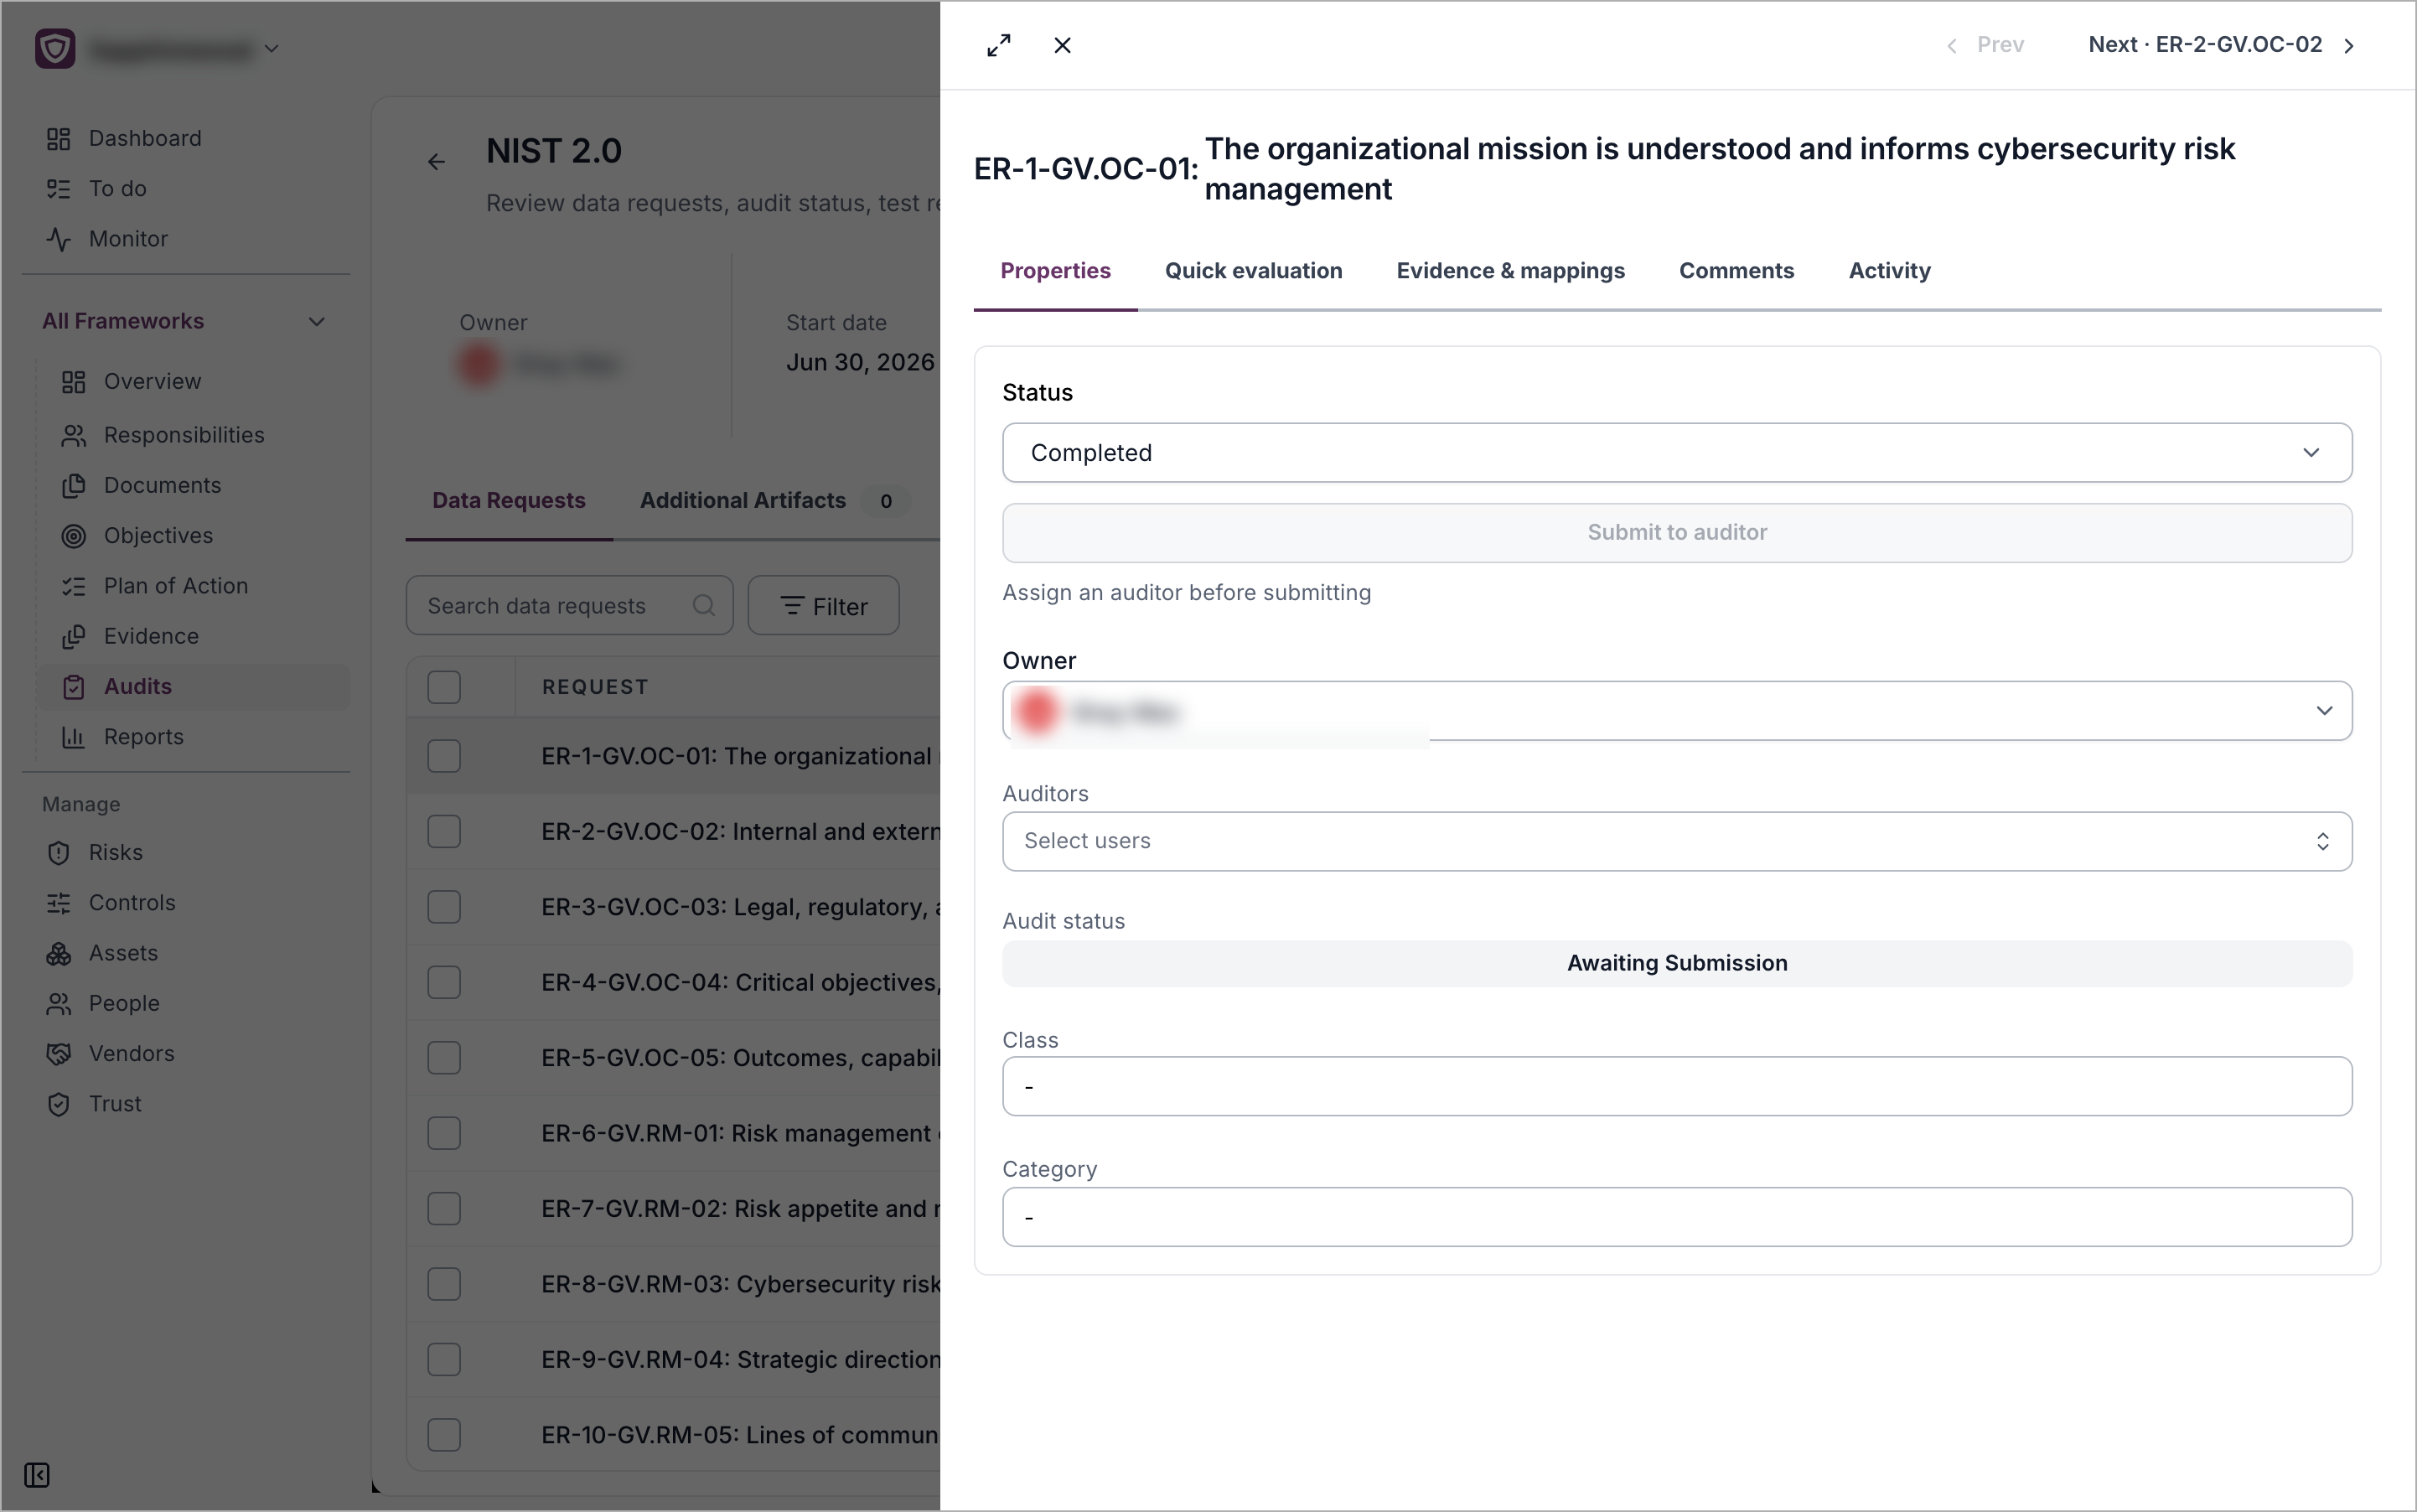
Task: Click the Controls sliders icon
Action: click(x=58, y=903)
